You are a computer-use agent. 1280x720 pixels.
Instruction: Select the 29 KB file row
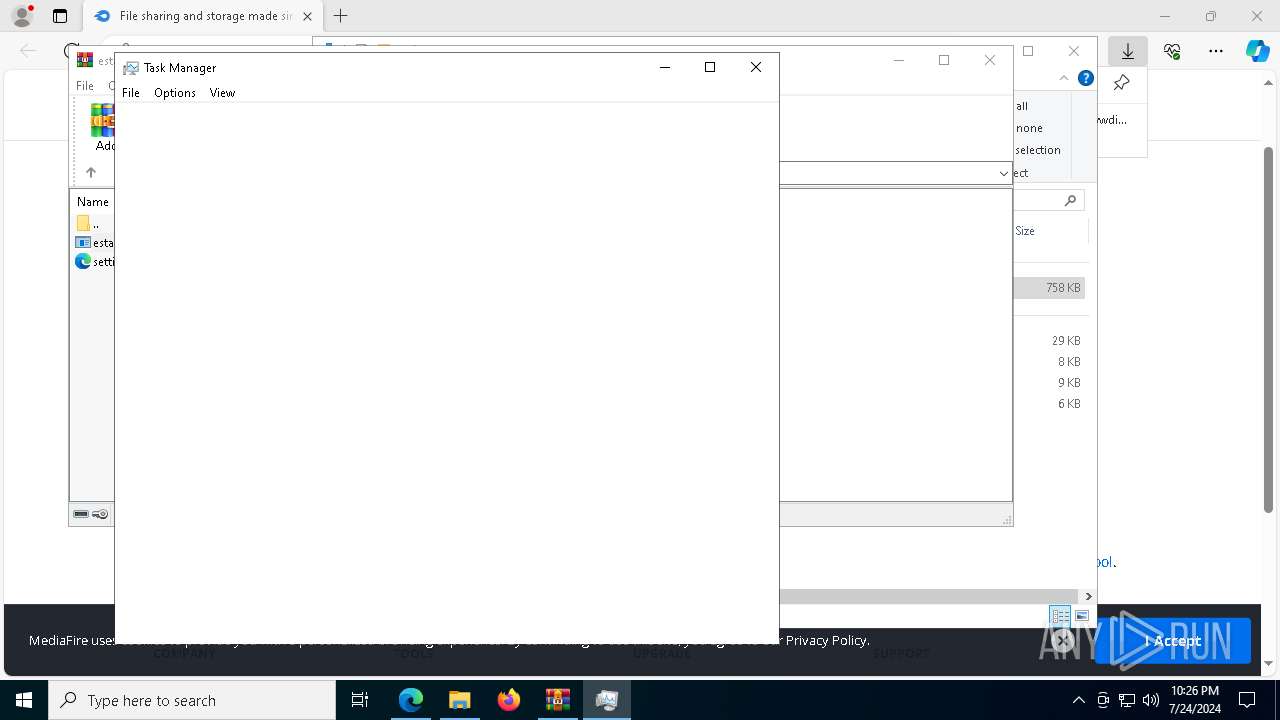pyautogui.click(x=1050, y=341)
